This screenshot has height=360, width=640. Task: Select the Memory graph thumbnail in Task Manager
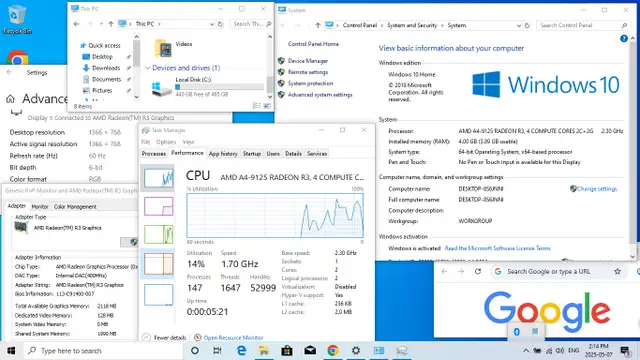pyautogui.click(x=159, y=206)
